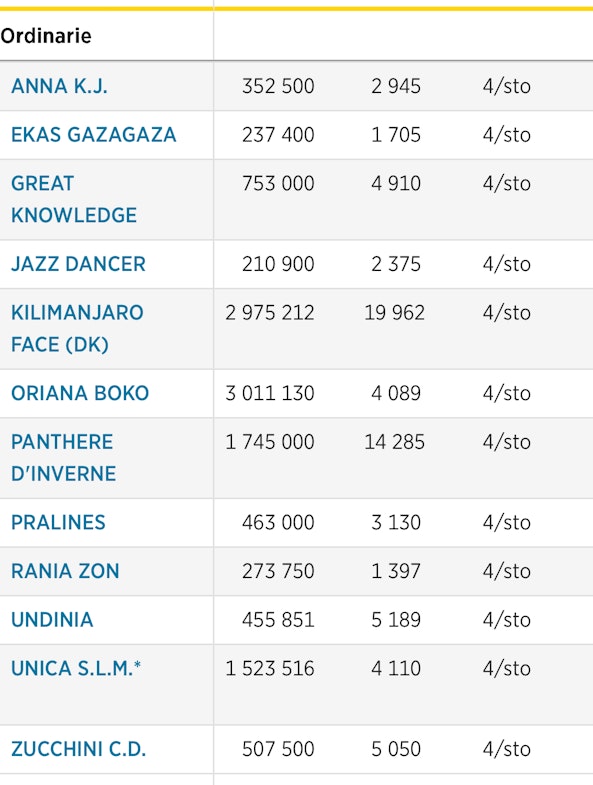Open the ANNA K.J. horse link
Viewport: 593px width, 785px height.
(x=59, y=86)
